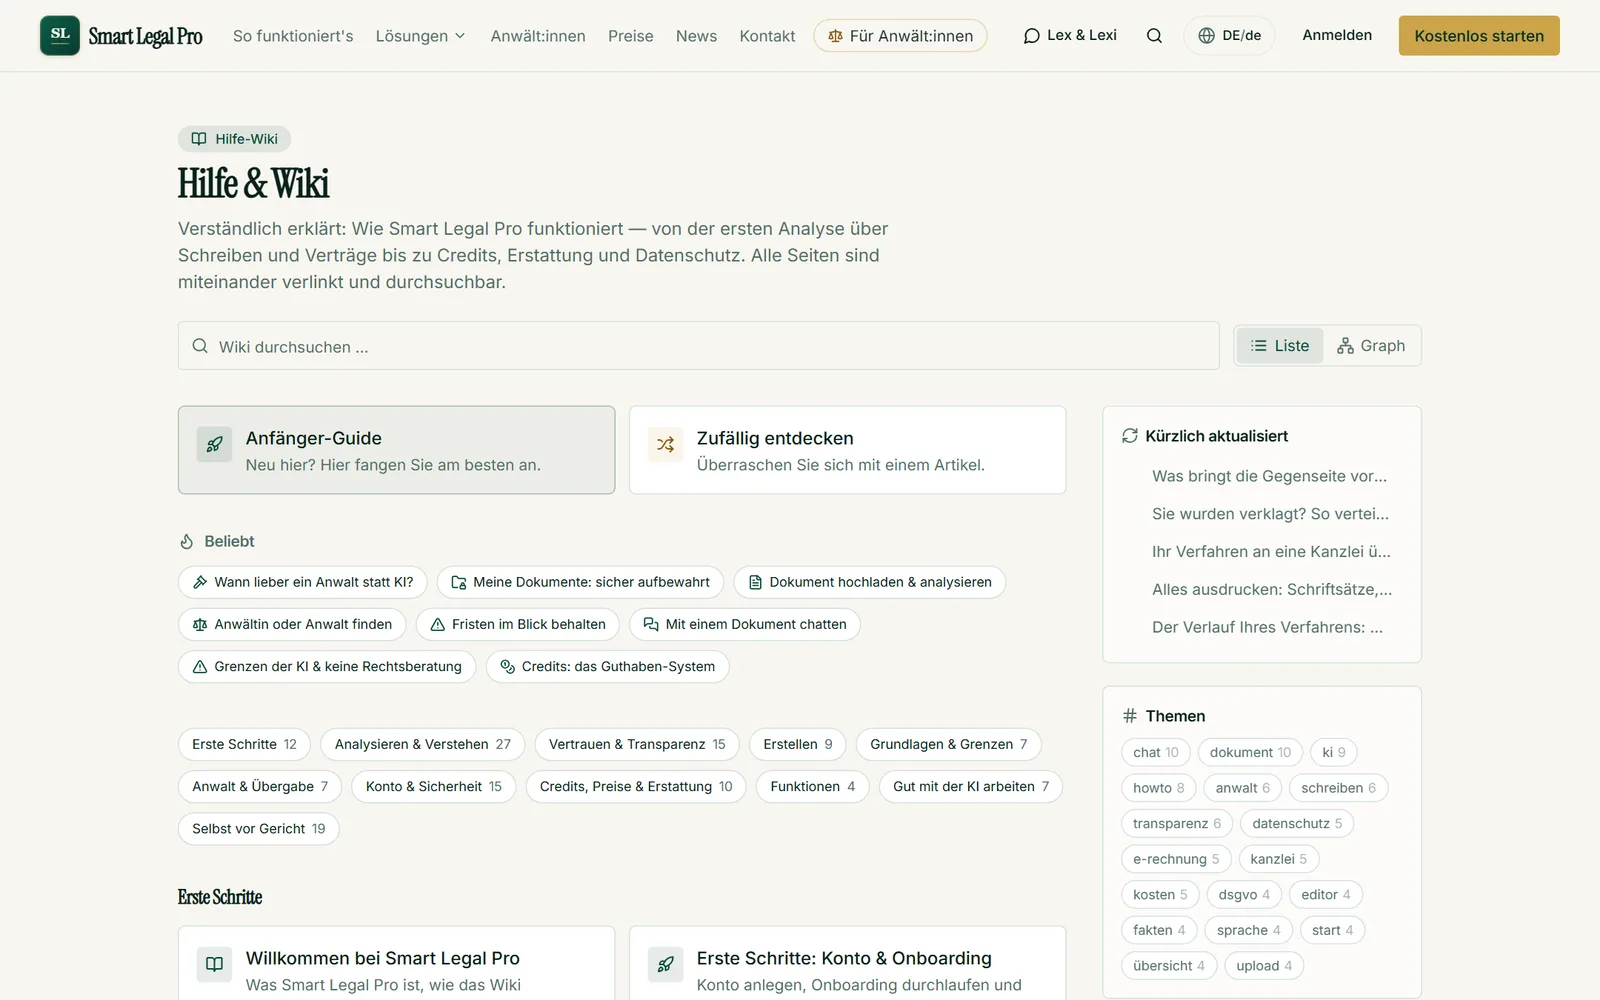Click the refresh icon beside Kürzlich aktualisiert
Image resolution: width=1600 pixels, height=1000 pixels.
(1130, 436)
